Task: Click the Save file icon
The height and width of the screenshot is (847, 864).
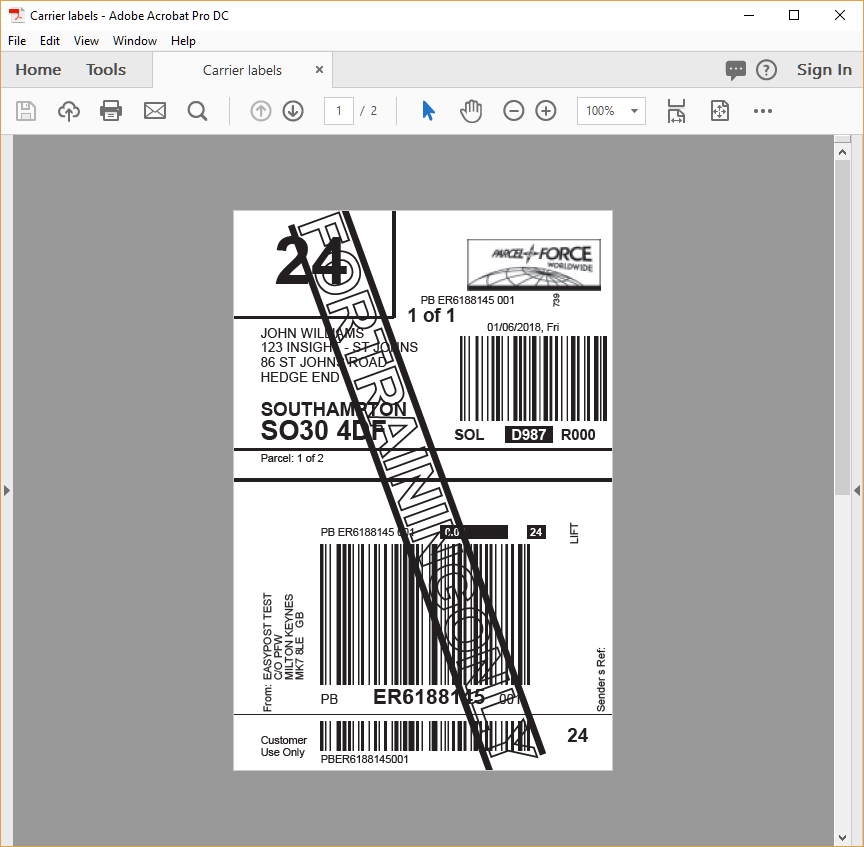Action: coord(26,111)
